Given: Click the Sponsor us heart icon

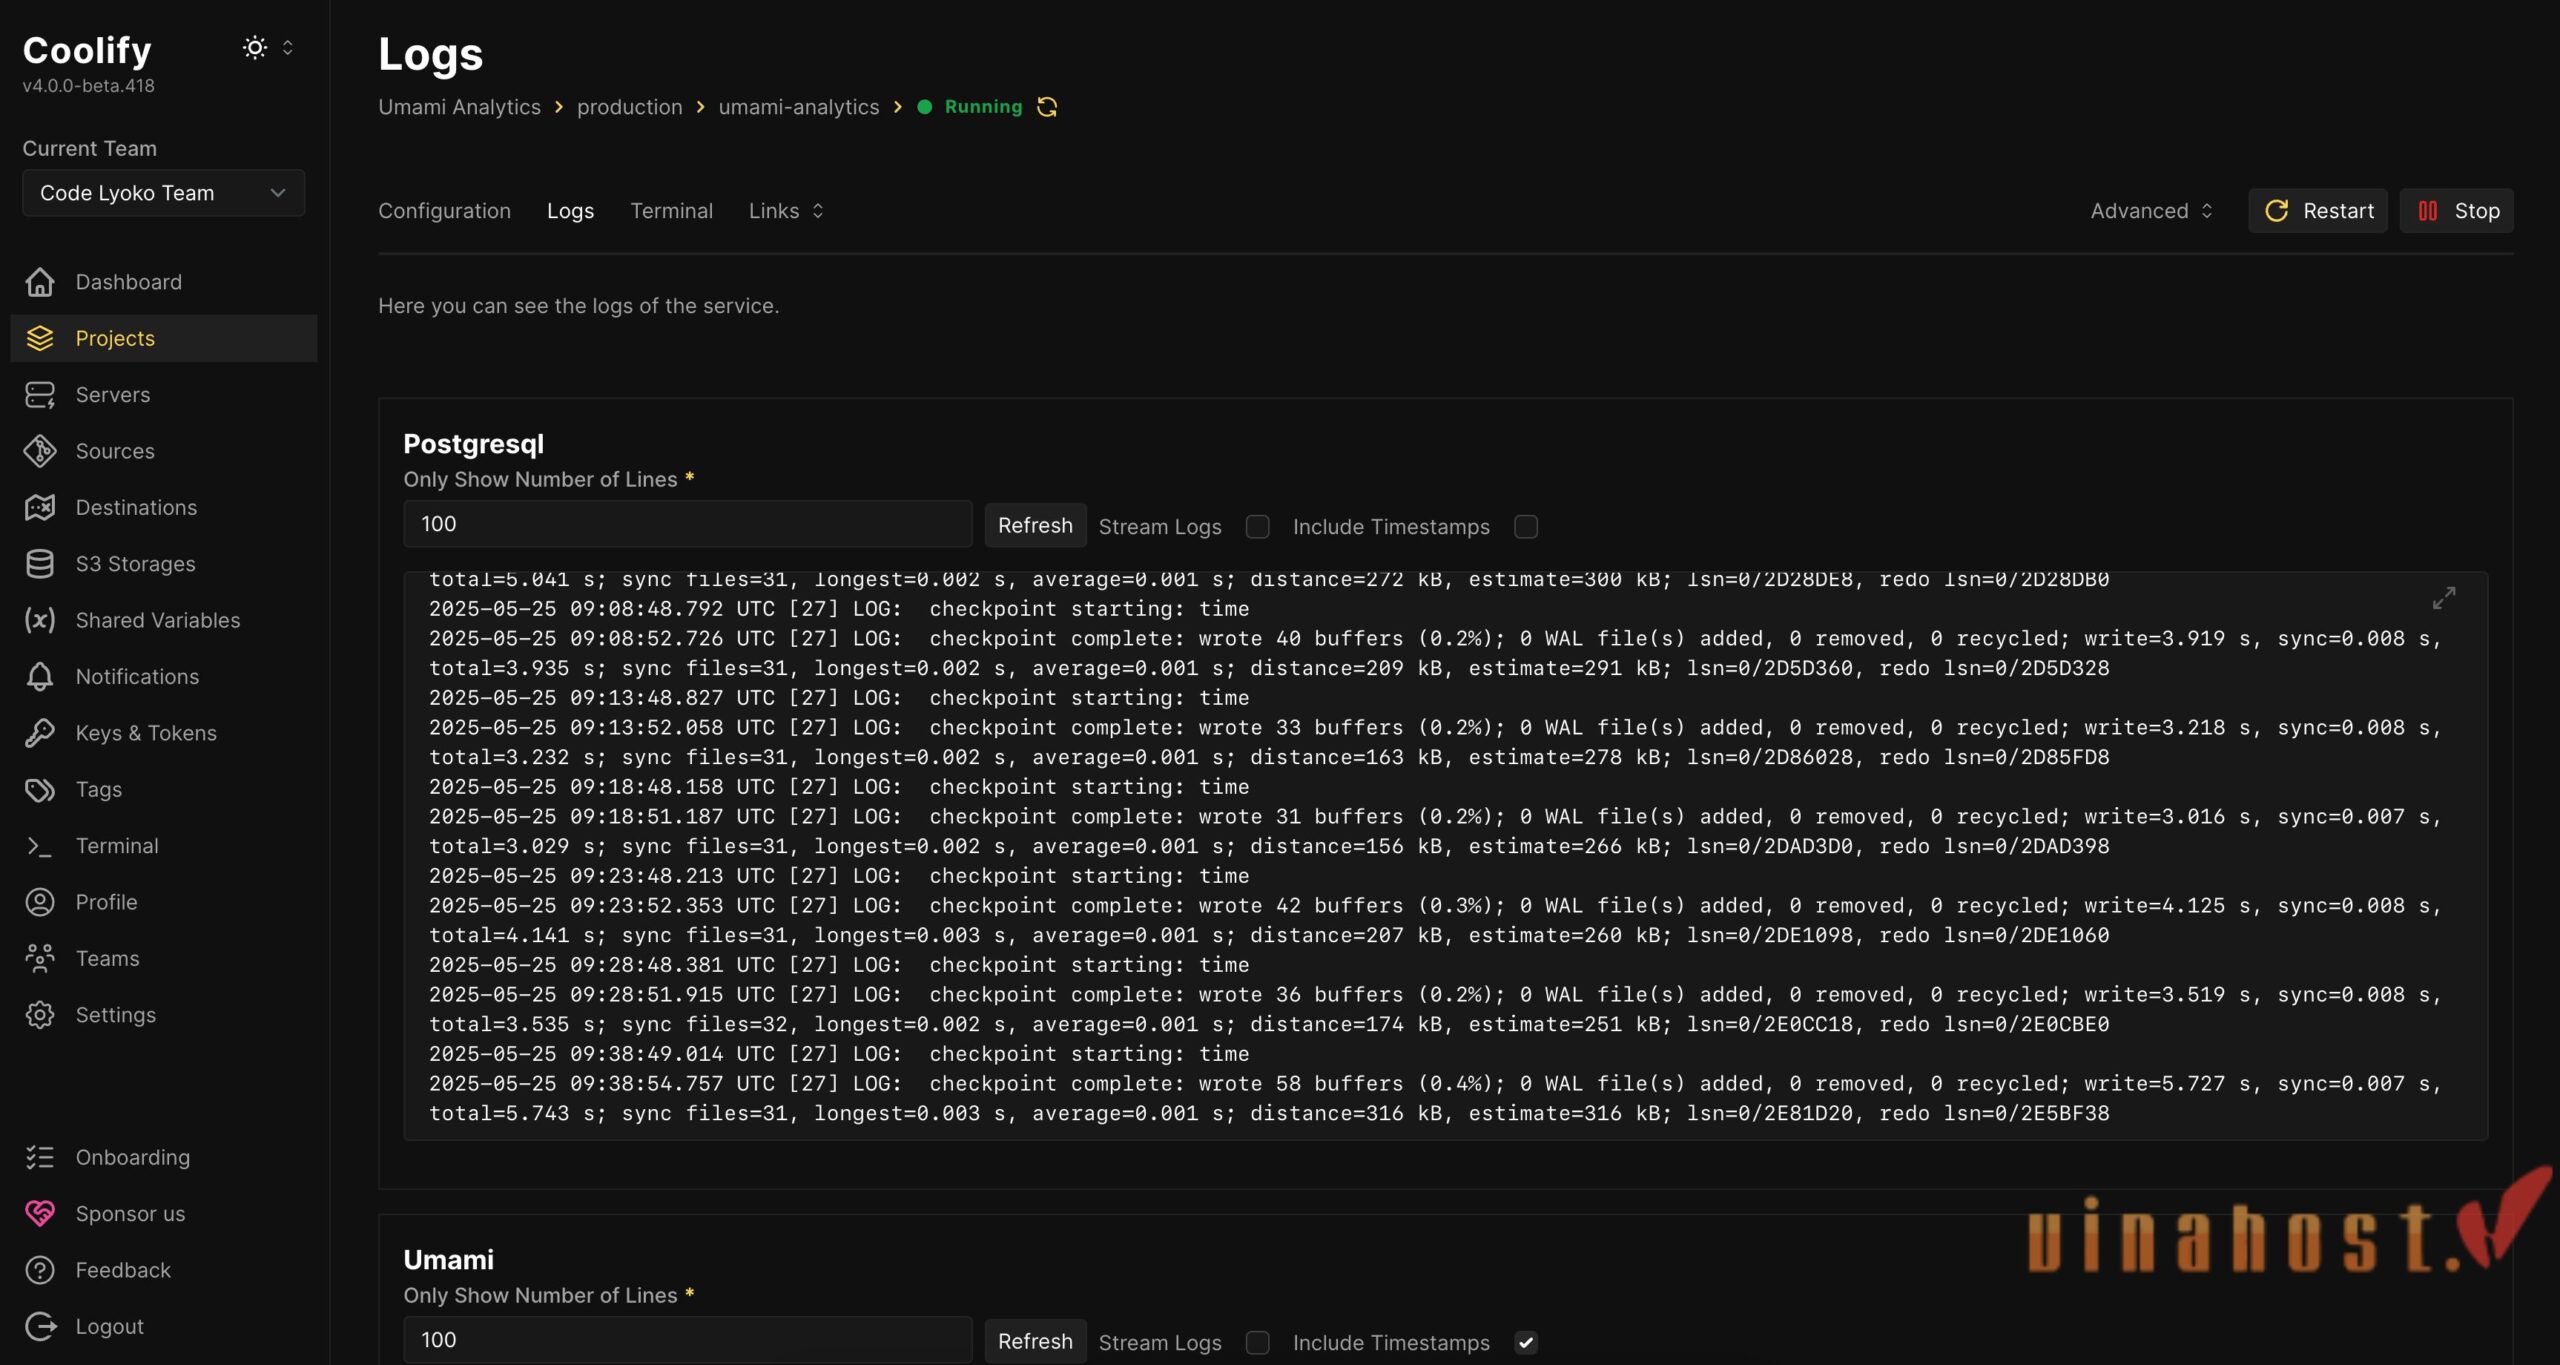Looking at the screenshot, I should coord(40,1214).
